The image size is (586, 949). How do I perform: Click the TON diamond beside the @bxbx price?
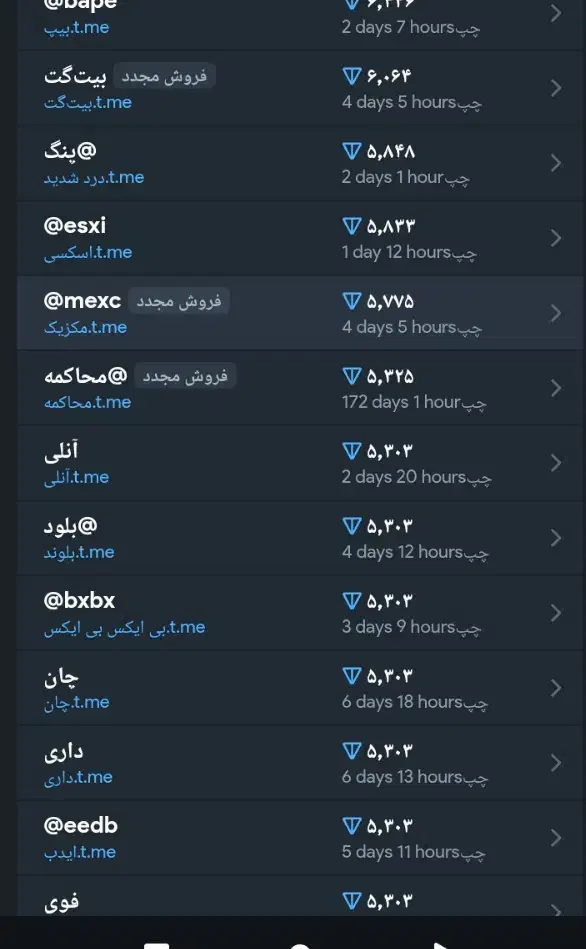click(351, 601)
